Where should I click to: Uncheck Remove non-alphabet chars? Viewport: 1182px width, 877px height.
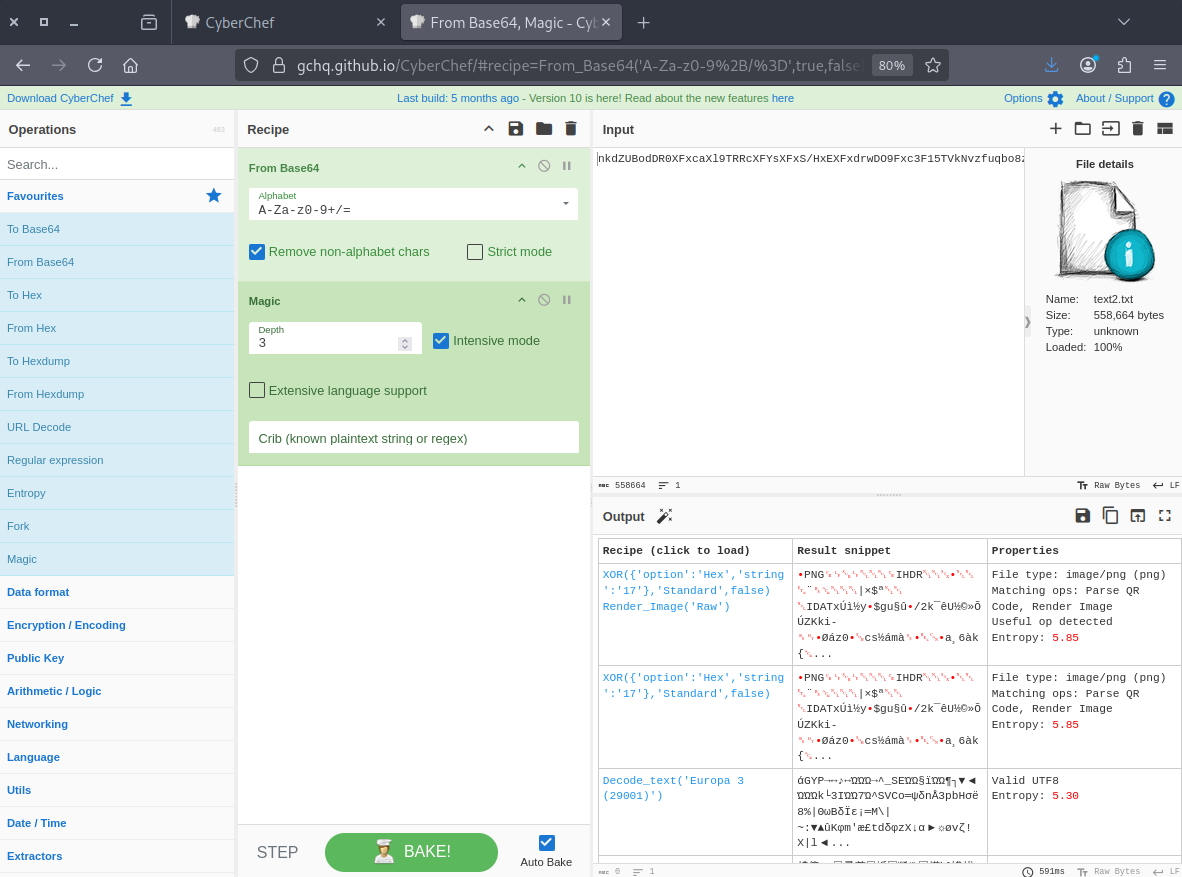point(257,252)
